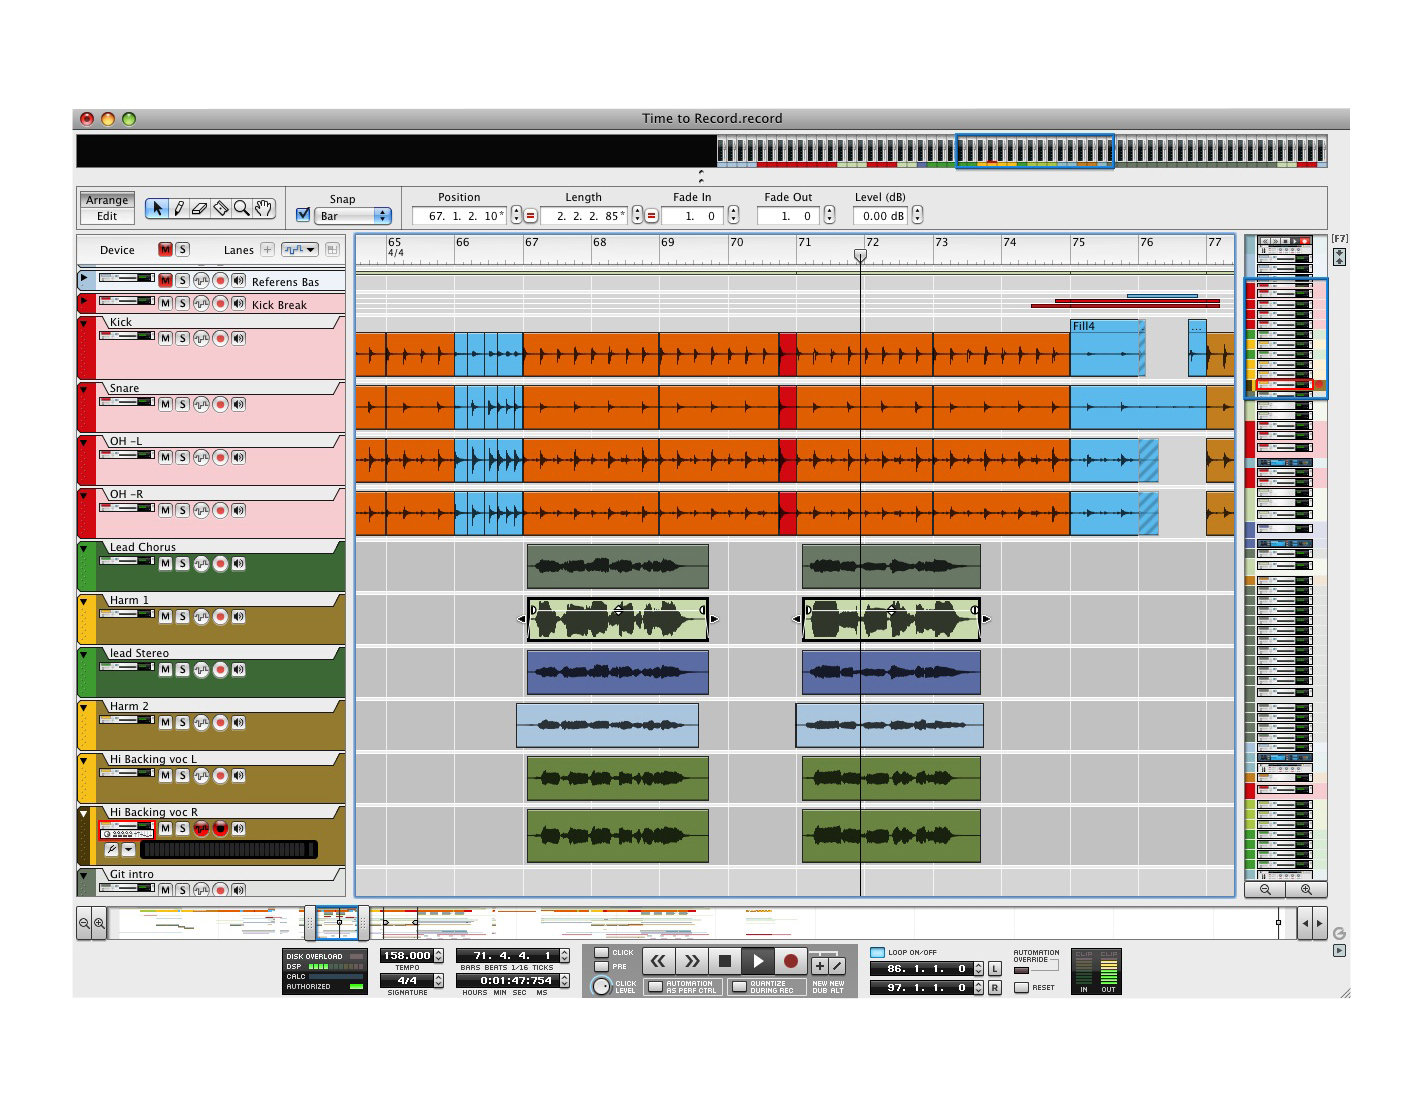Image resolution: width=1424 pixels, height=1107 pixels.
Task: Unmute the Referens Bas track
Action: coord(165,281)
